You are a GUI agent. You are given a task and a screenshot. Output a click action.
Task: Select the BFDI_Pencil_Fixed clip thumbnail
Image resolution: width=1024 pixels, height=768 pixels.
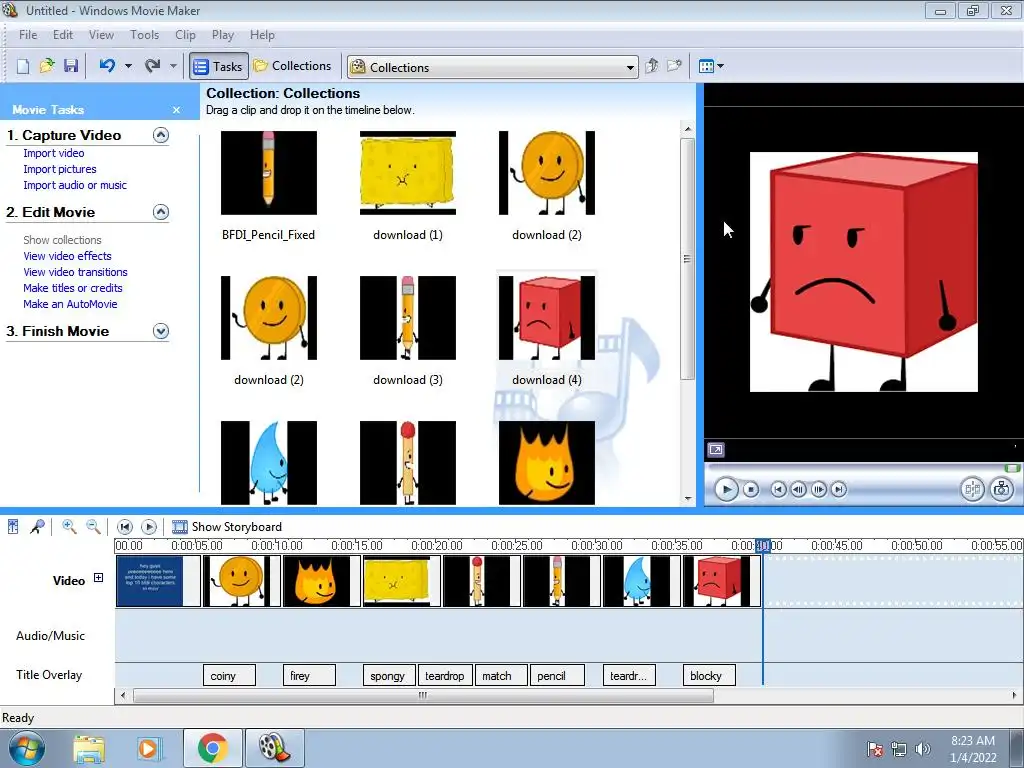pos(268,173)
